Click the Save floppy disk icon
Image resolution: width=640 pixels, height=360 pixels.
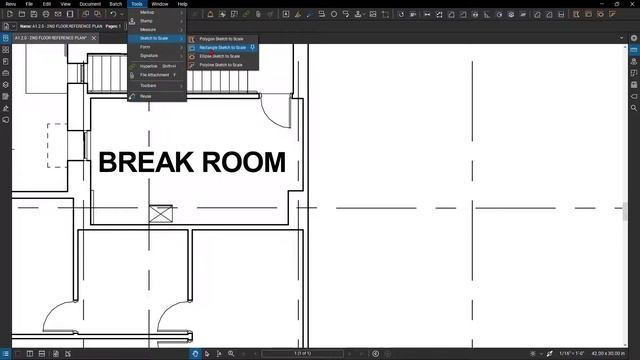click(34, 14)
